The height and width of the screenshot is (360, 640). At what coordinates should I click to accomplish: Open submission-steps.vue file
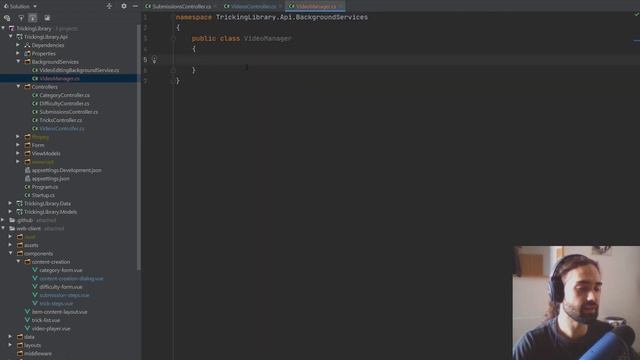64,295
